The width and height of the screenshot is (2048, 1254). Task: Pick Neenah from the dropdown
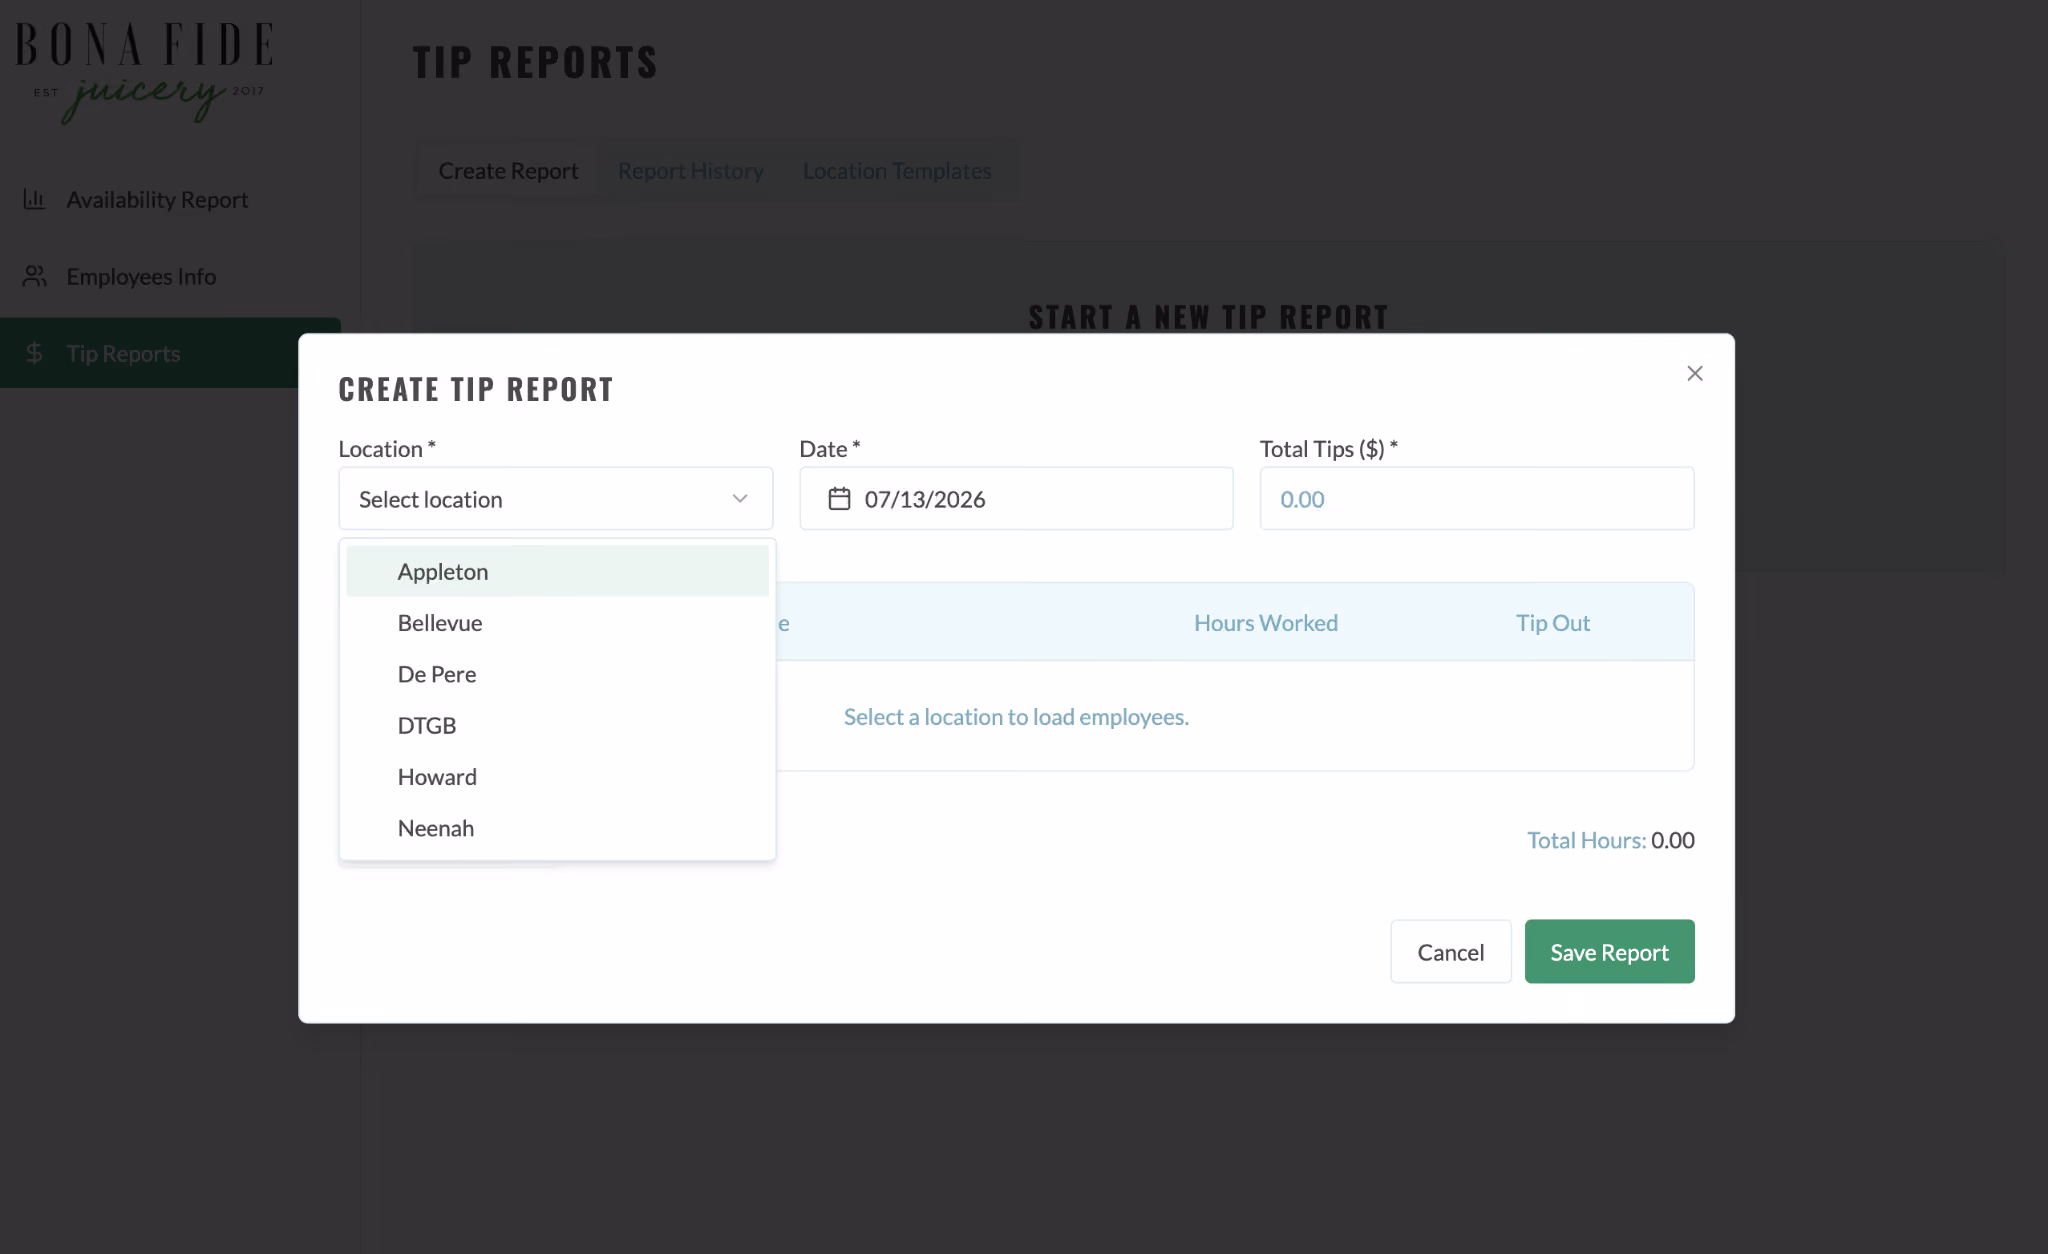pyautogui.click(x=557, y=827)
